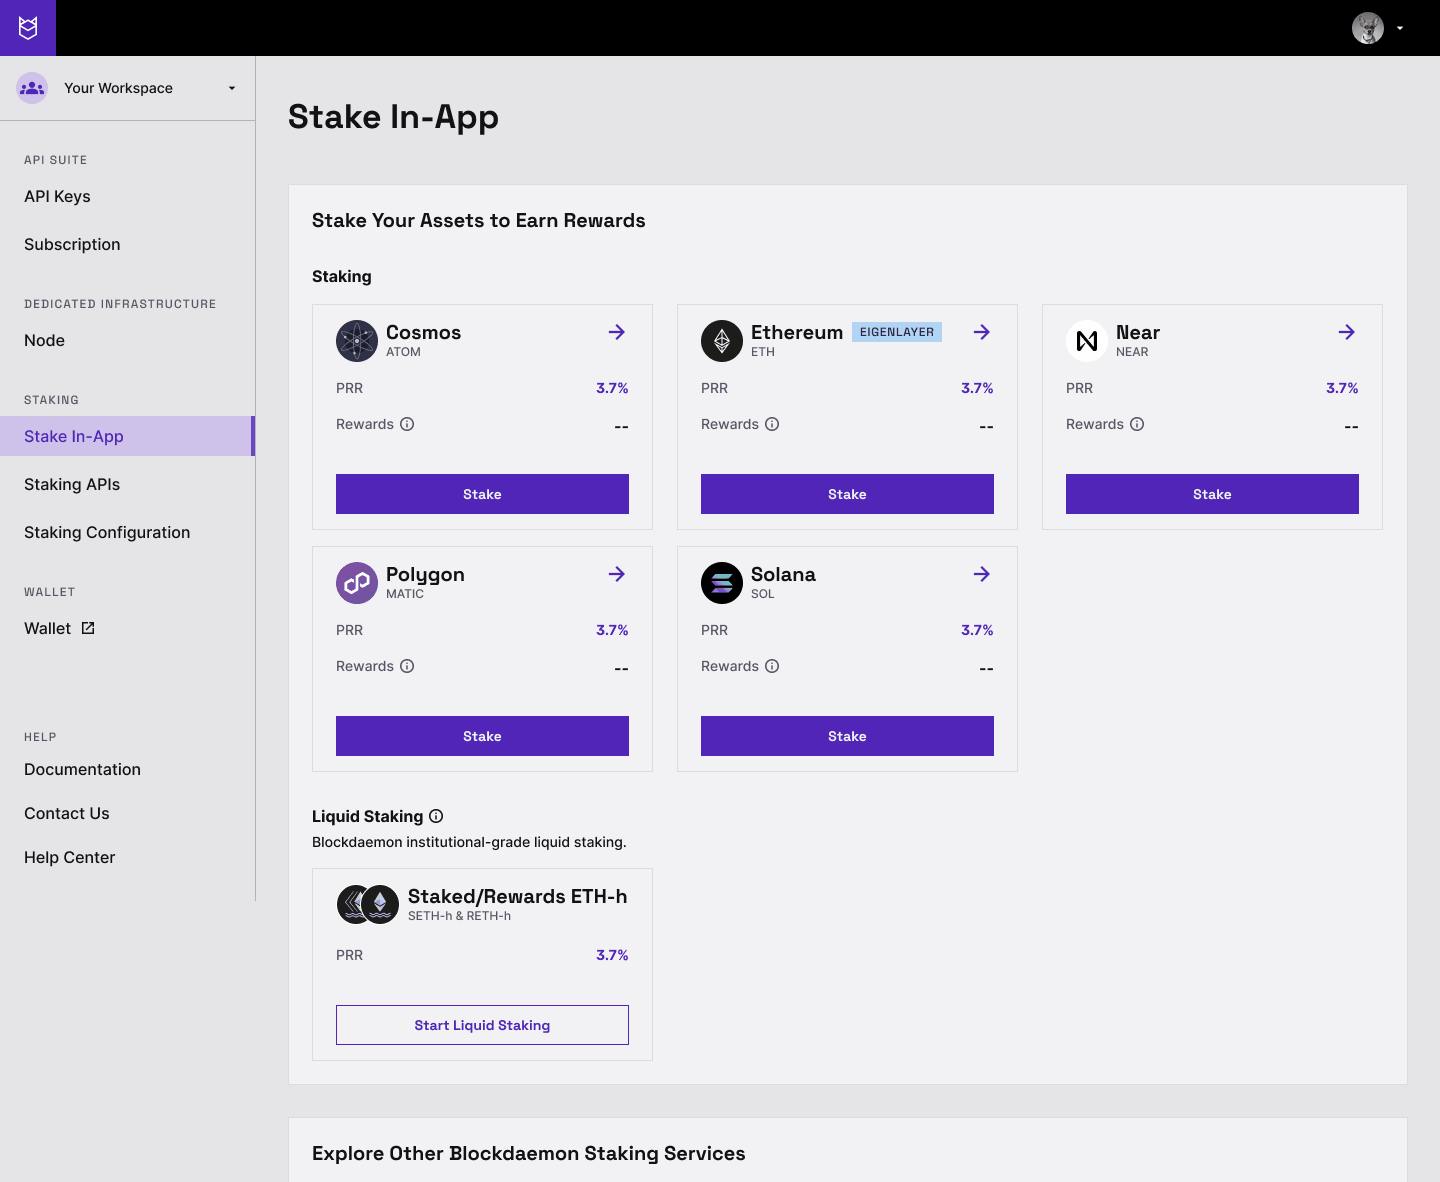This screenshot has height=1182, width=1440.
Task: Click Stake button on Ethereum card
Action: point(847,494)
